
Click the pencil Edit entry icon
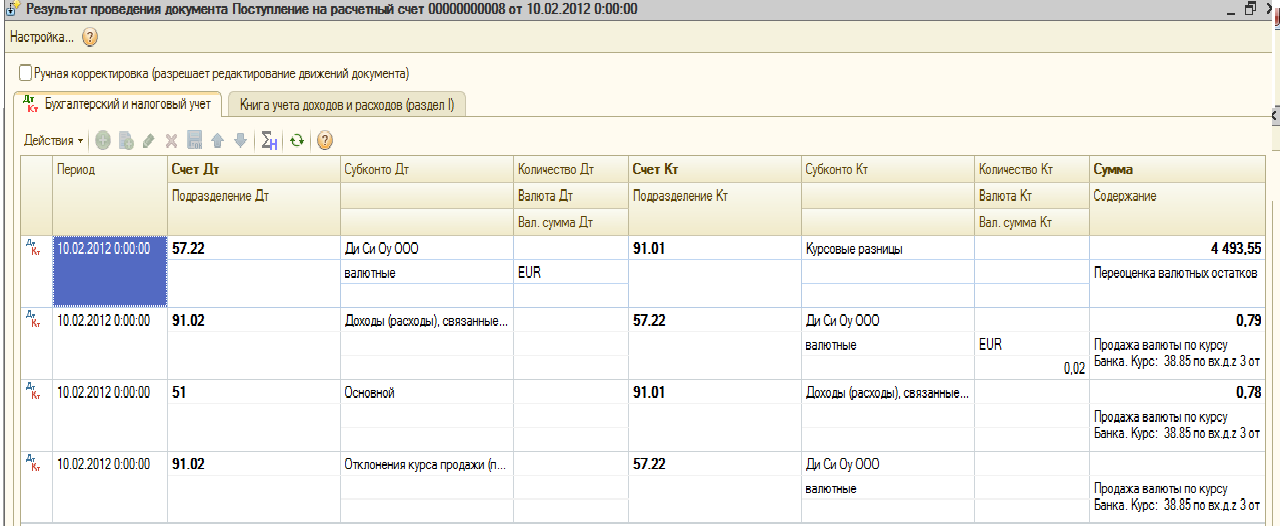point(149,141)
